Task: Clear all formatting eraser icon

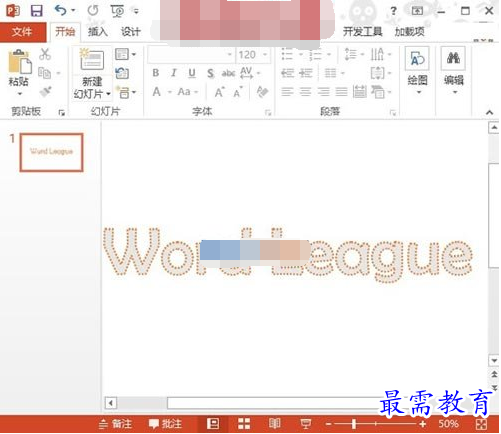Action: 263,92
